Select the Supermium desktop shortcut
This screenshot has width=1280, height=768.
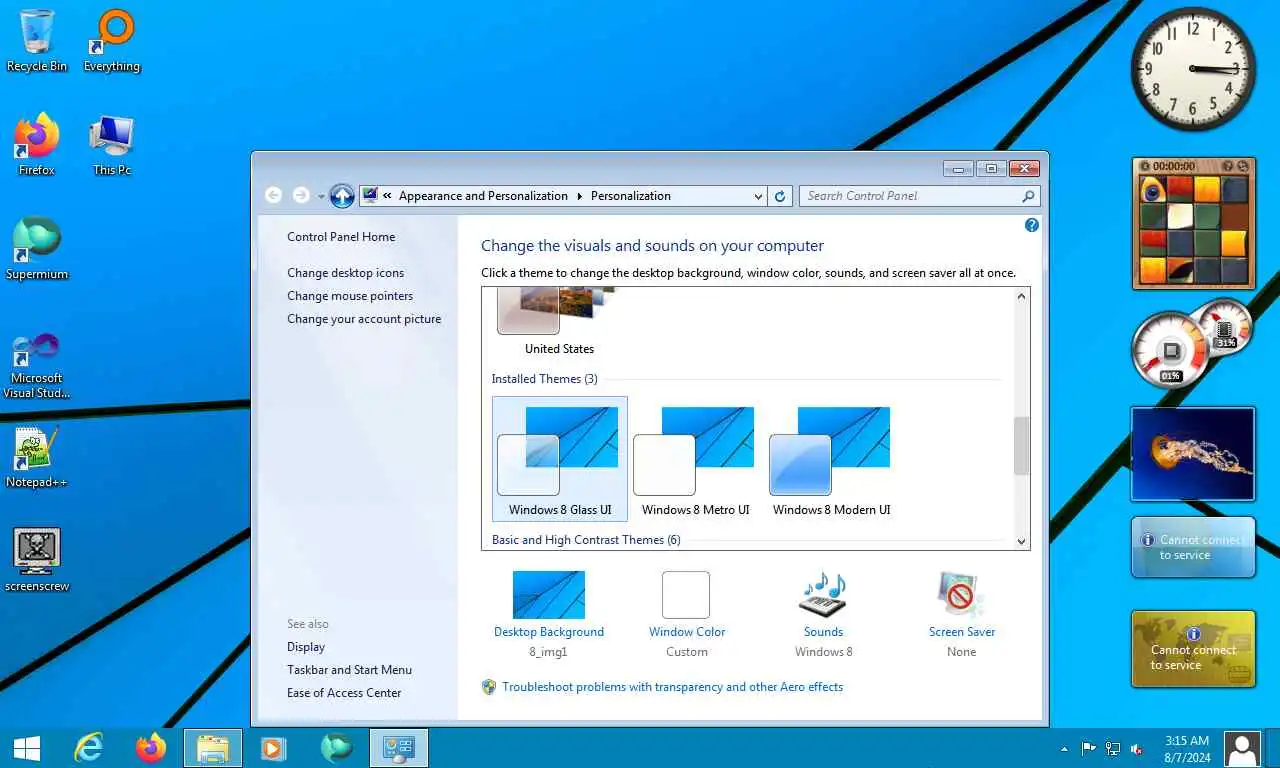pos(37,248)
